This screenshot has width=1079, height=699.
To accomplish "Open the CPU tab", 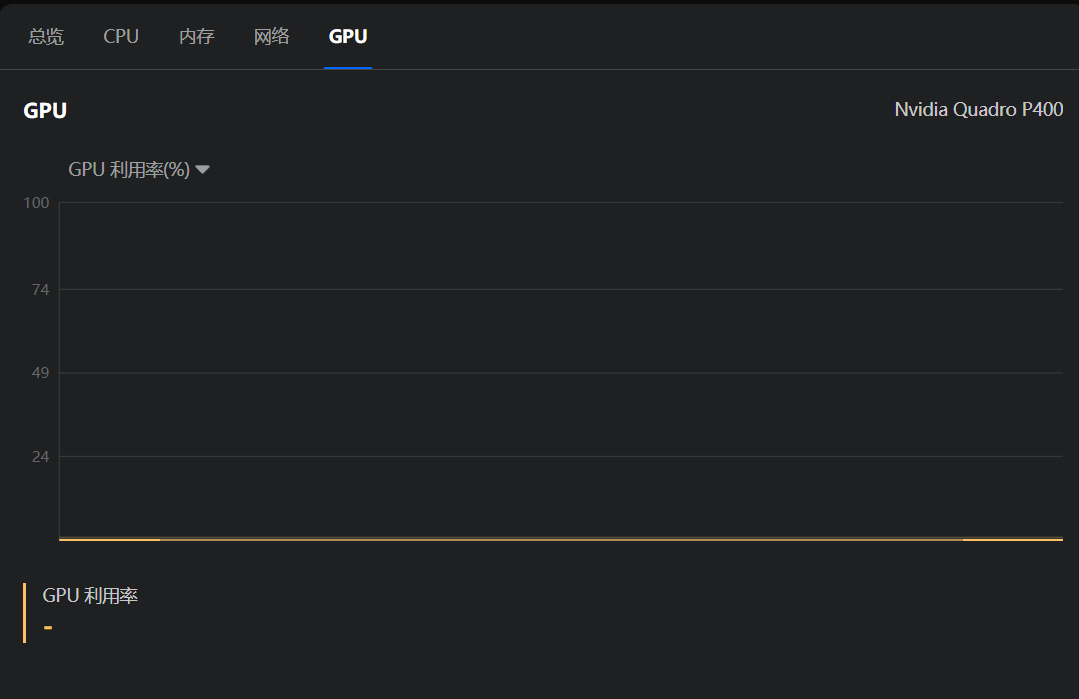I will [121, 37].
